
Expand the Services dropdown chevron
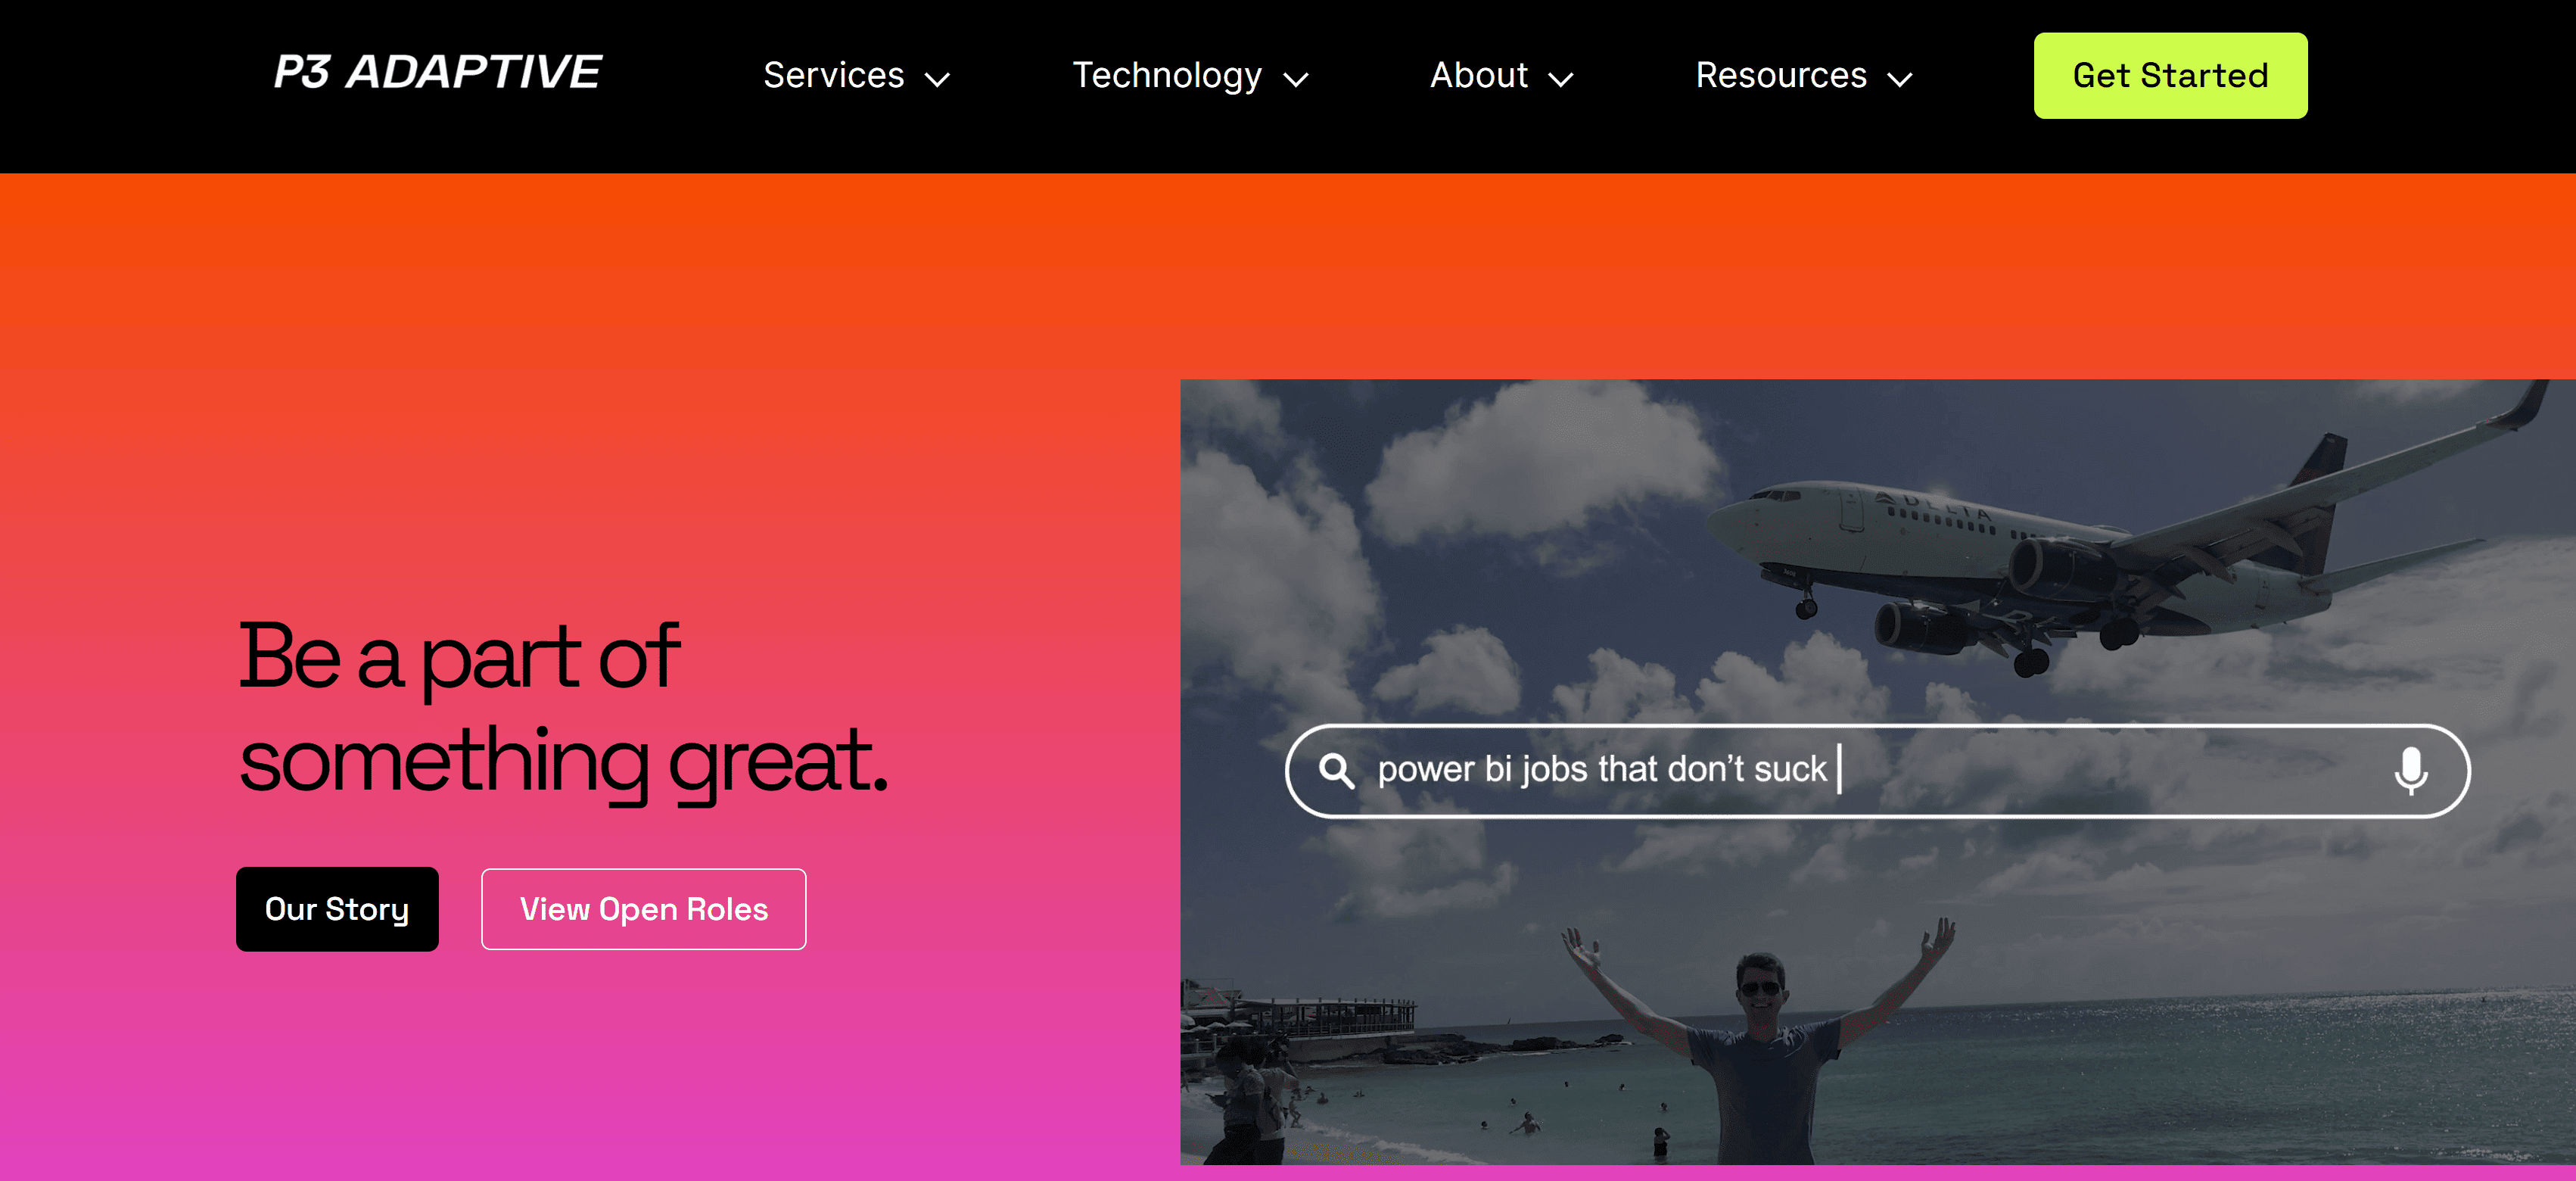click(937, 79)
